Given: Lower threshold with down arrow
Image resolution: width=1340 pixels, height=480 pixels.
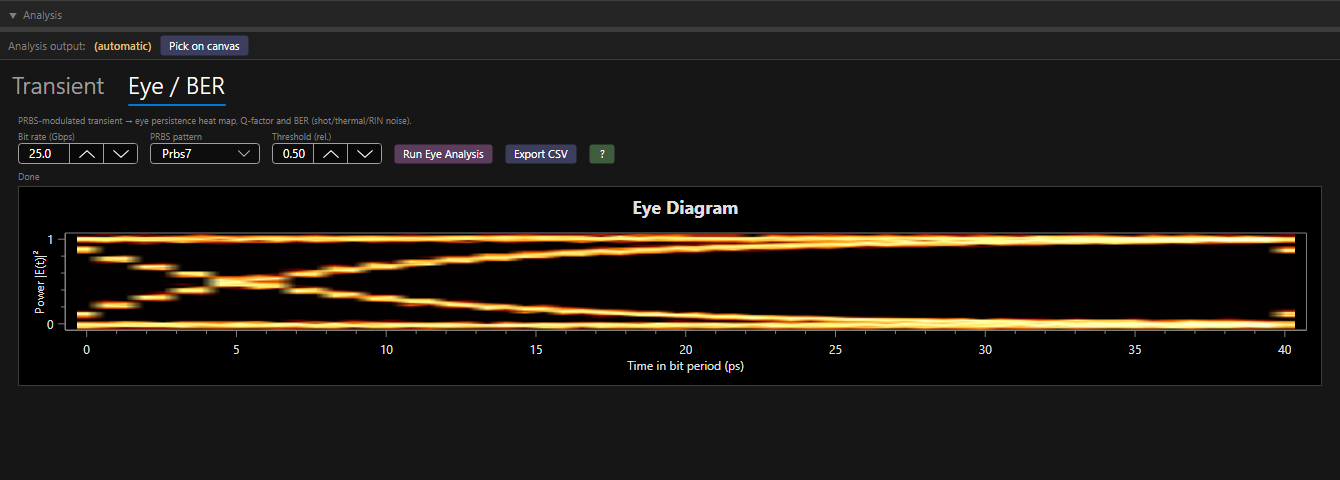Looking at the screenshot, I should click(x=365, y=154).
